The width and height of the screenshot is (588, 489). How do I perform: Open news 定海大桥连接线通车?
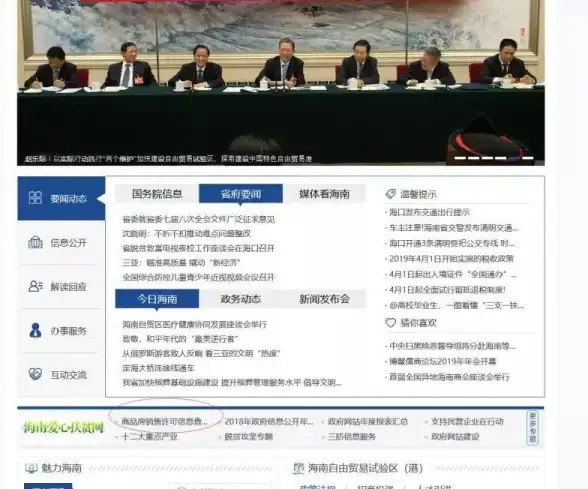coord(158,368)
